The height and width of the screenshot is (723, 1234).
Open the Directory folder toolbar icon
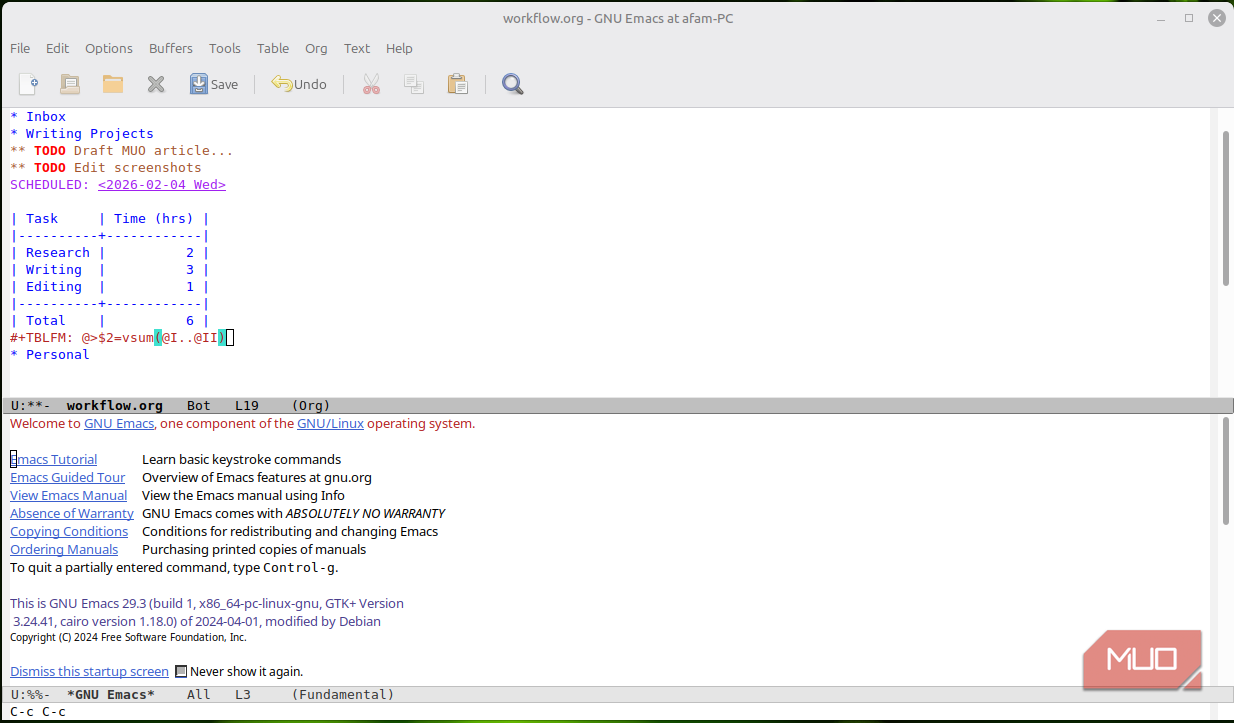point(113,84)
